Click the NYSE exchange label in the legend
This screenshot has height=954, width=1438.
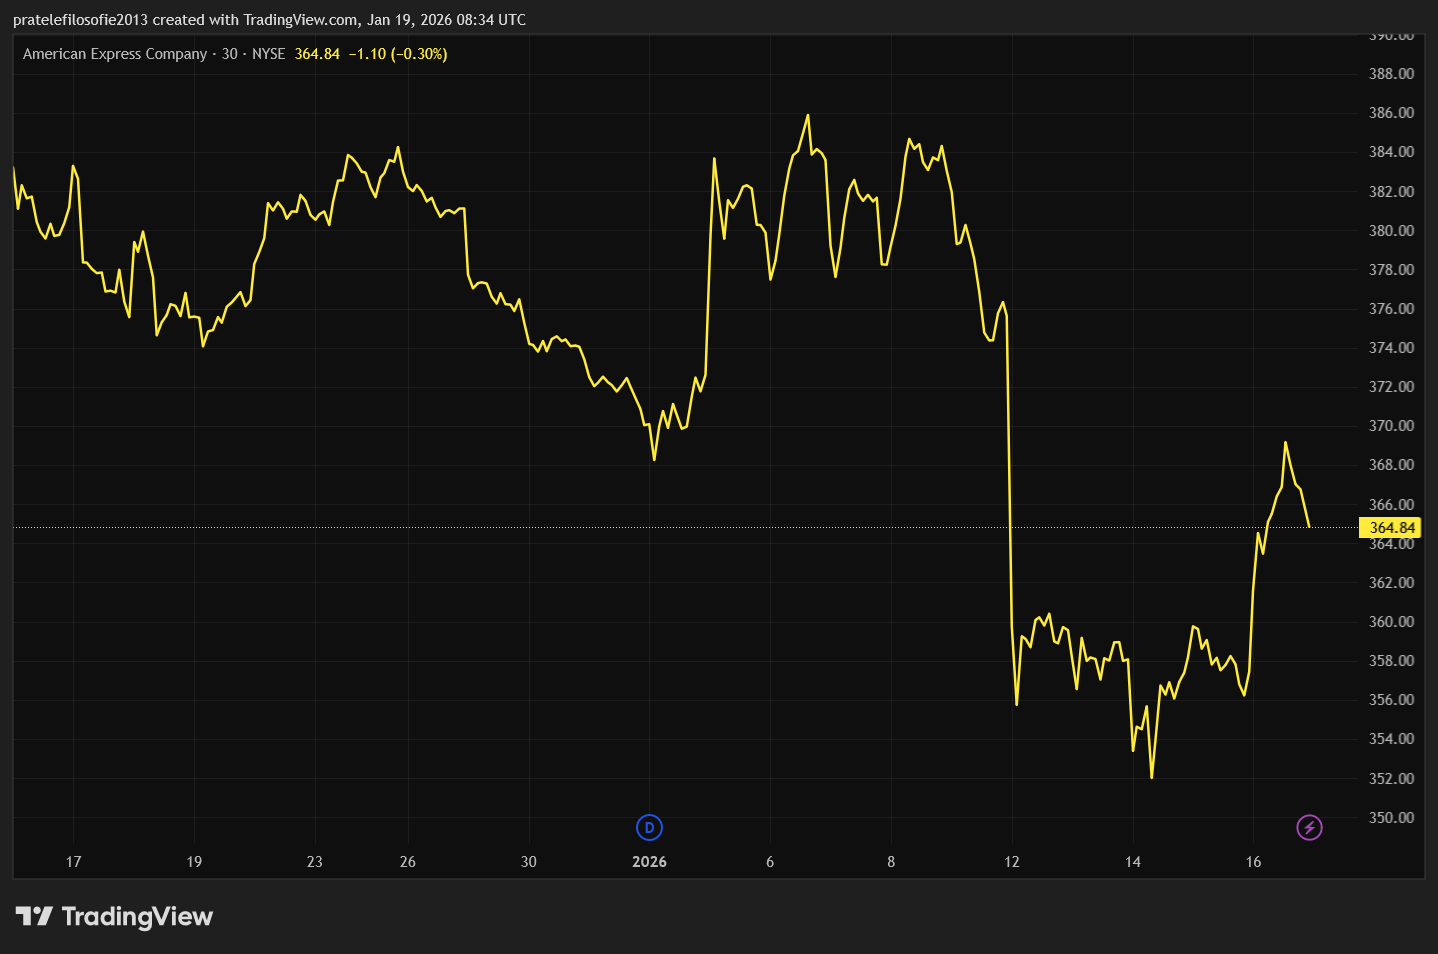pyautogui.click(x=268, y=54)
